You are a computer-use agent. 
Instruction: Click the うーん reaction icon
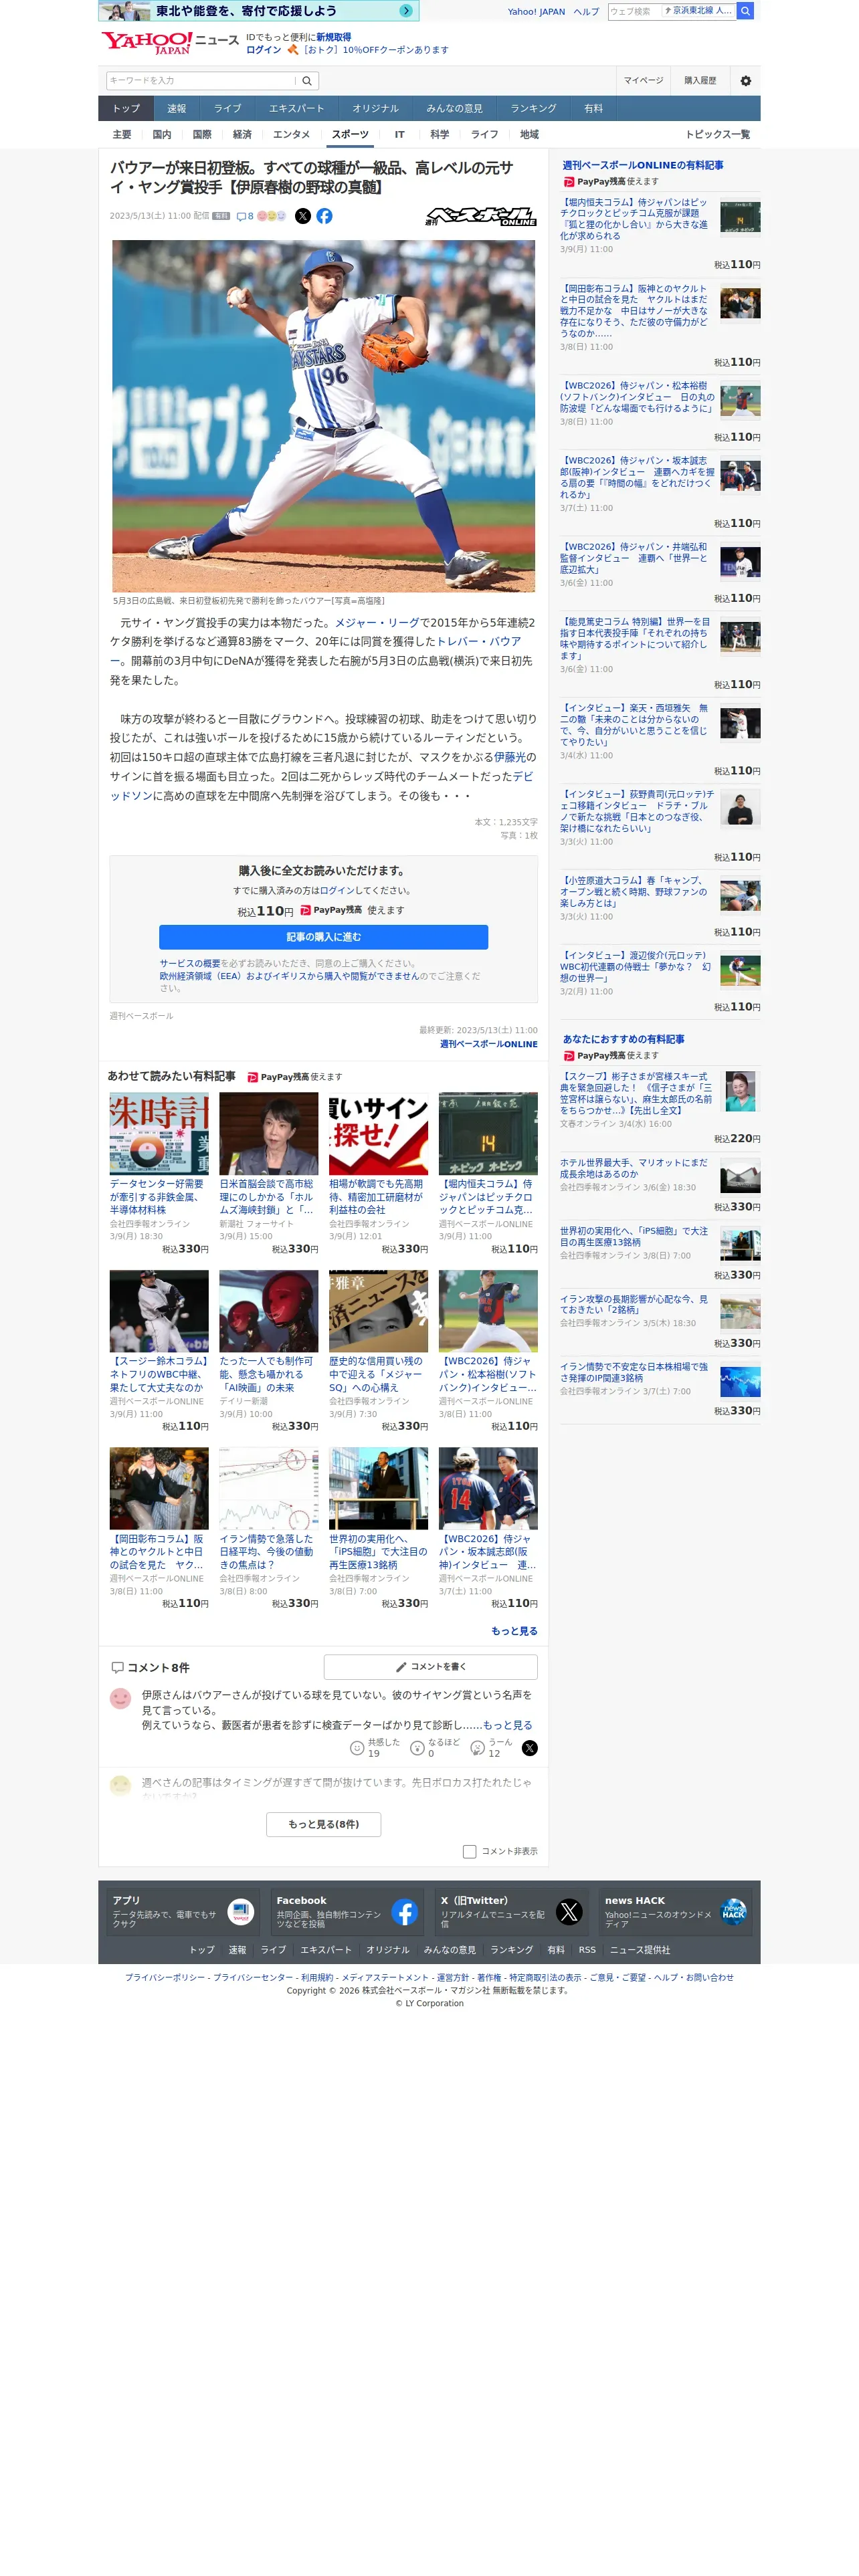tap(477, 1747)
